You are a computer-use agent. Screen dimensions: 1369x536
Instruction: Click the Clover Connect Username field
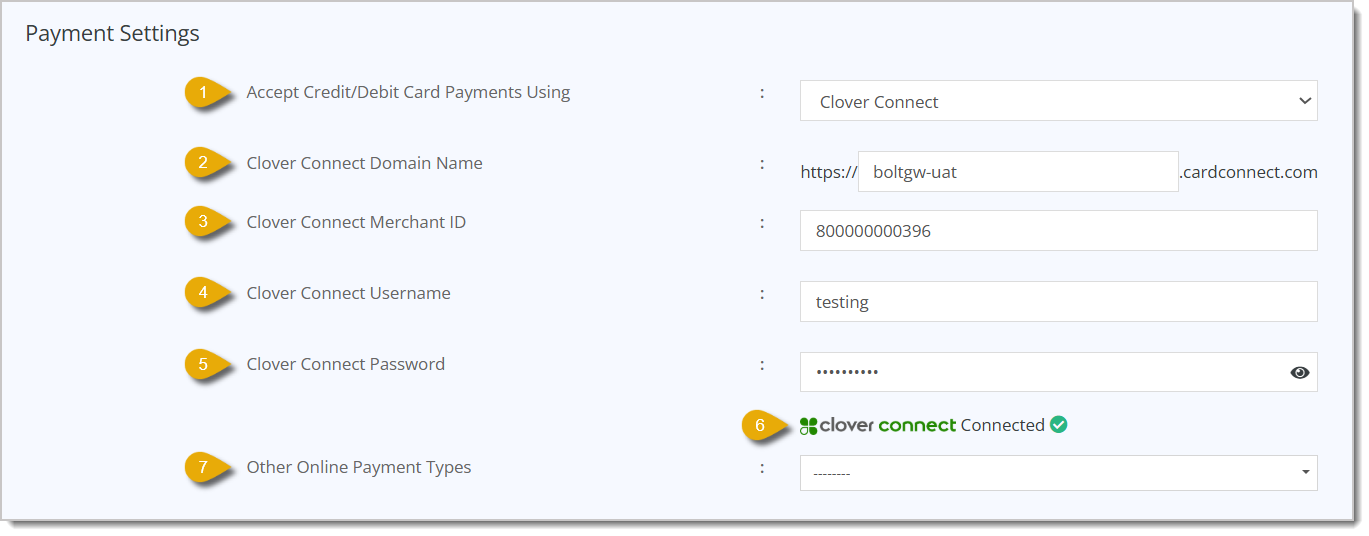[1058, 302]
